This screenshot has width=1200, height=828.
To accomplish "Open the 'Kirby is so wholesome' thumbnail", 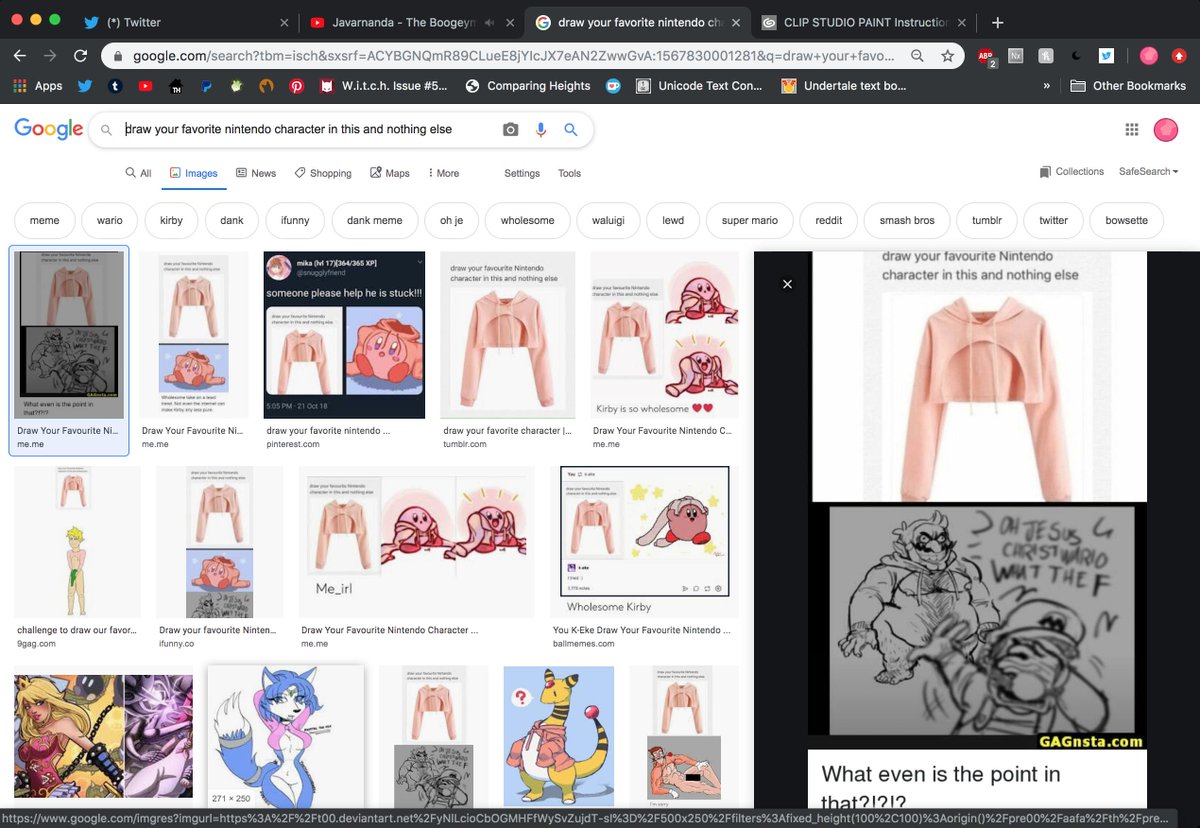I will pos(665,335).
